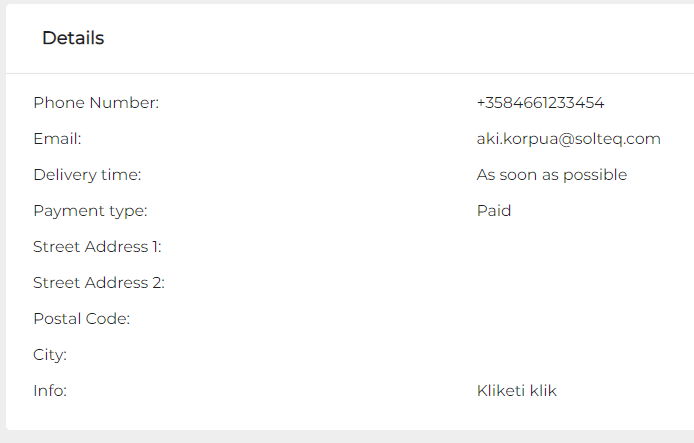Click the City label
The height and width of the screenshot is (443, 694).
50,355
